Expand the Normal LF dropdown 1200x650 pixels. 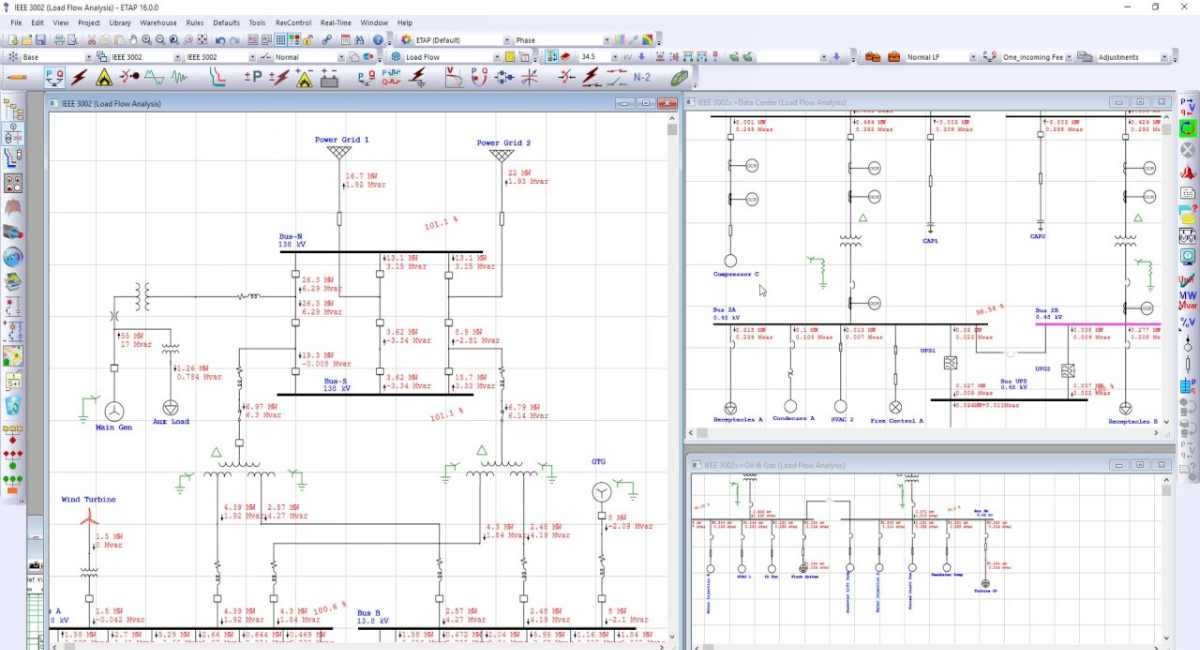pyautogui.click(x=973, y=57)
